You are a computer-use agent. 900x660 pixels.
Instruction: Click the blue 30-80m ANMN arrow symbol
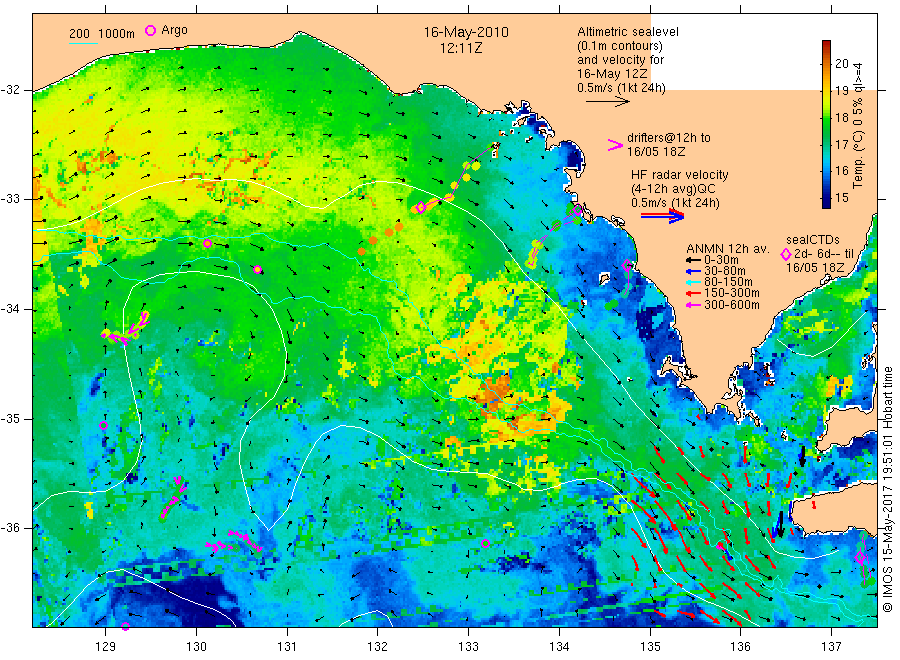coord(694,271)
